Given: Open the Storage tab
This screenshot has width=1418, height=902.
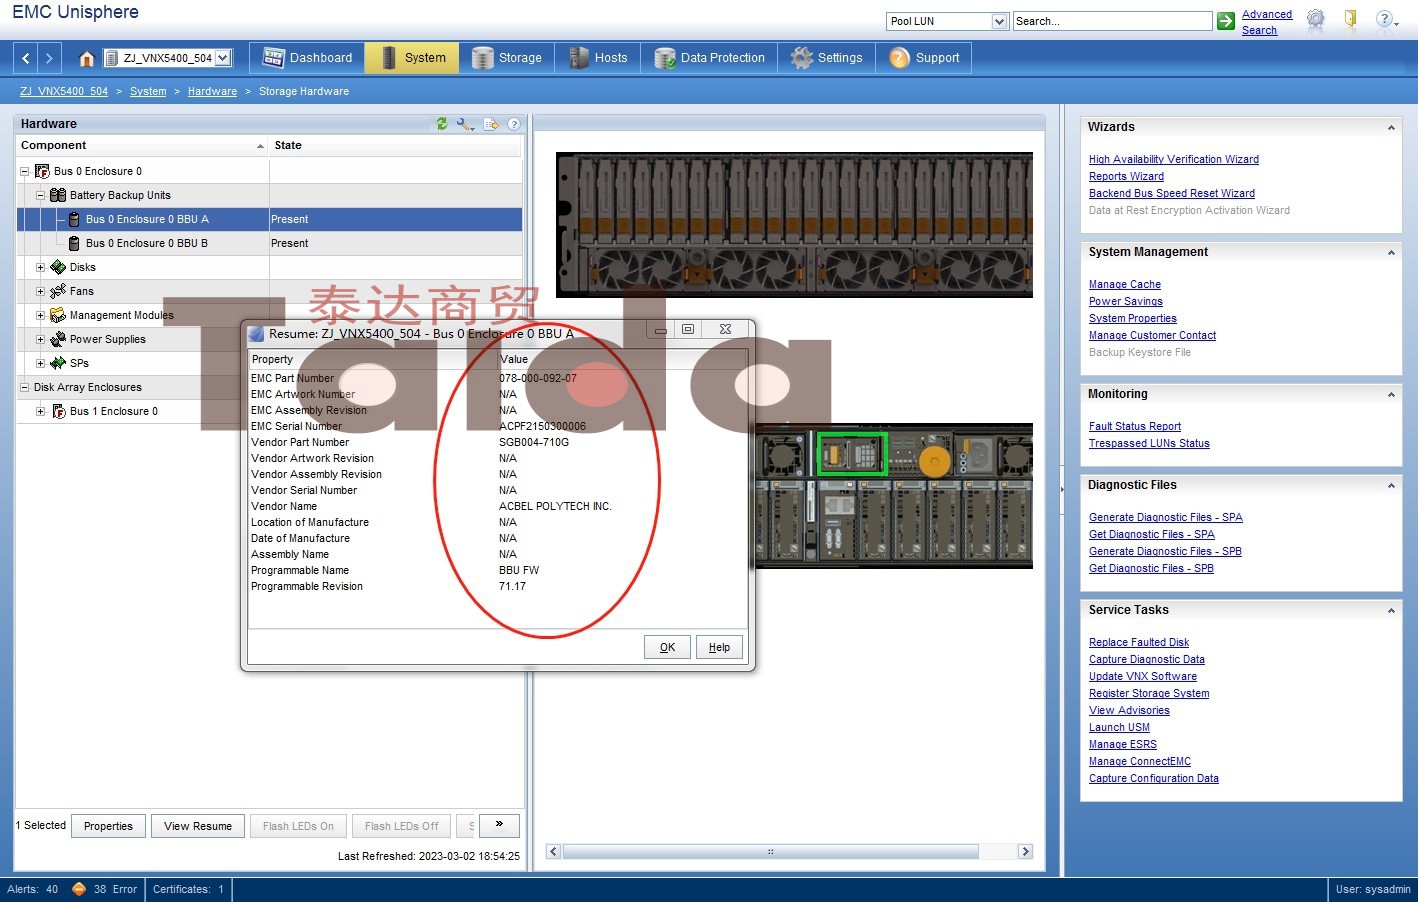Looking at the screenshot, I should click(x=507, y=58).
